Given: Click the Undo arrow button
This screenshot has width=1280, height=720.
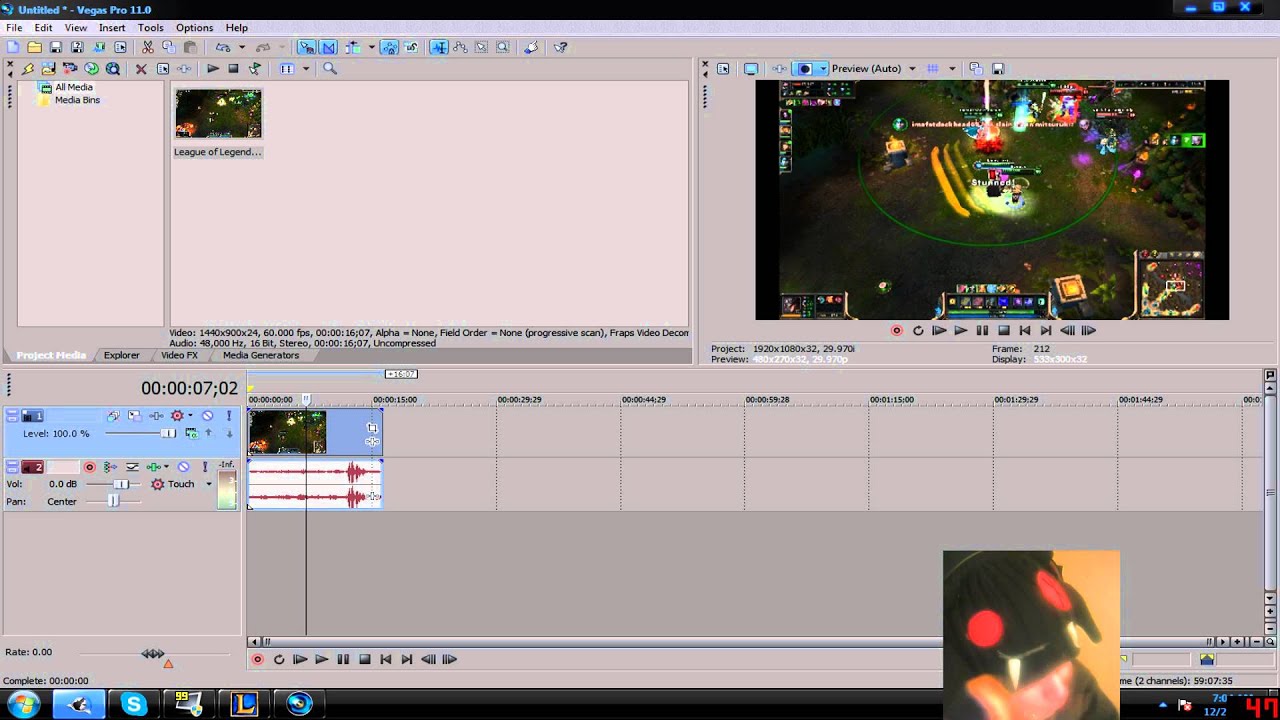Looking at the screenshot, I should tap(223, 47).
